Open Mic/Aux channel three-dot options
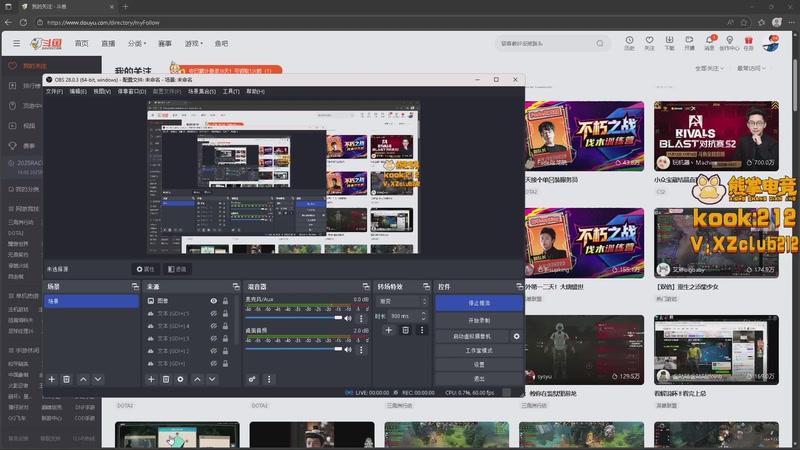Image resolution: width=800 pixels, height=450 pixels. tap(361, 318)
